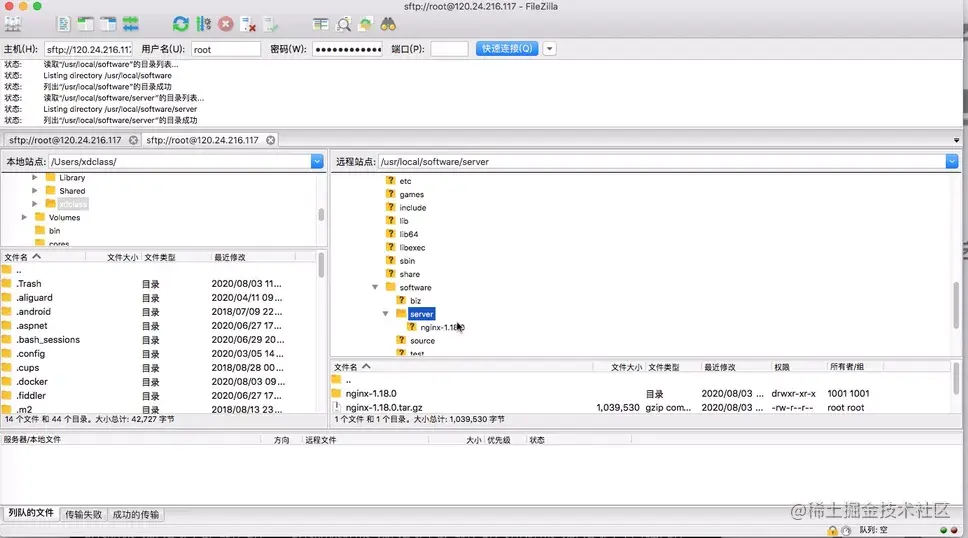Expand the Shared folder in local tree
The width and height of the screenshot is (968, 538).
click(35, 190)
